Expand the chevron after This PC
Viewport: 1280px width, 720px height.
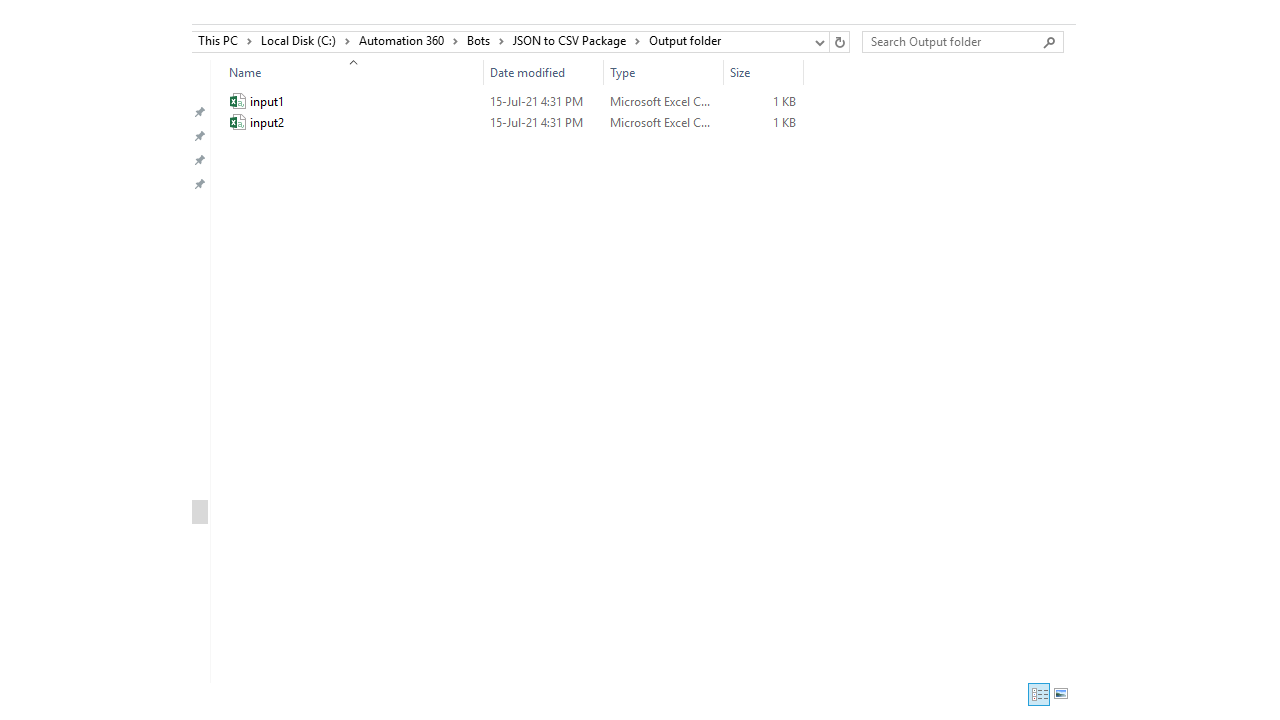click(249, 41)
